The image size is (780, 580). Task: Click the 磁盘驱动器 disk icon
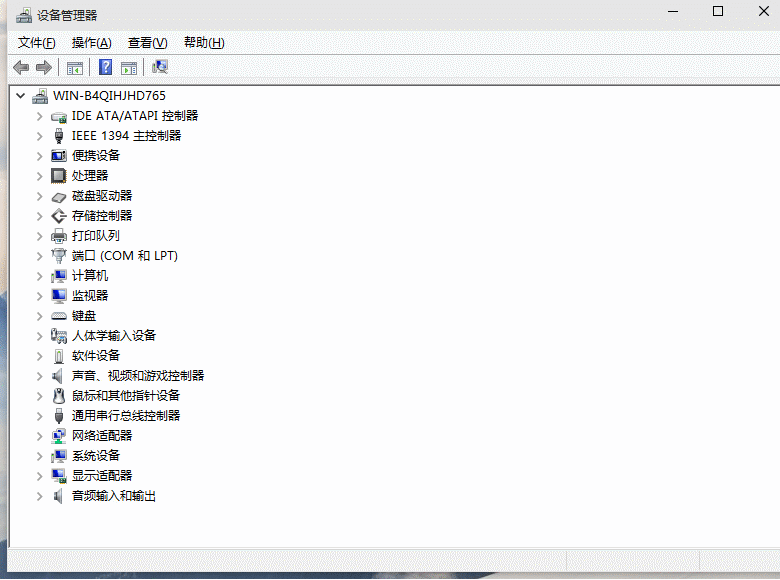pyautogui.click(x=59, y=197)
